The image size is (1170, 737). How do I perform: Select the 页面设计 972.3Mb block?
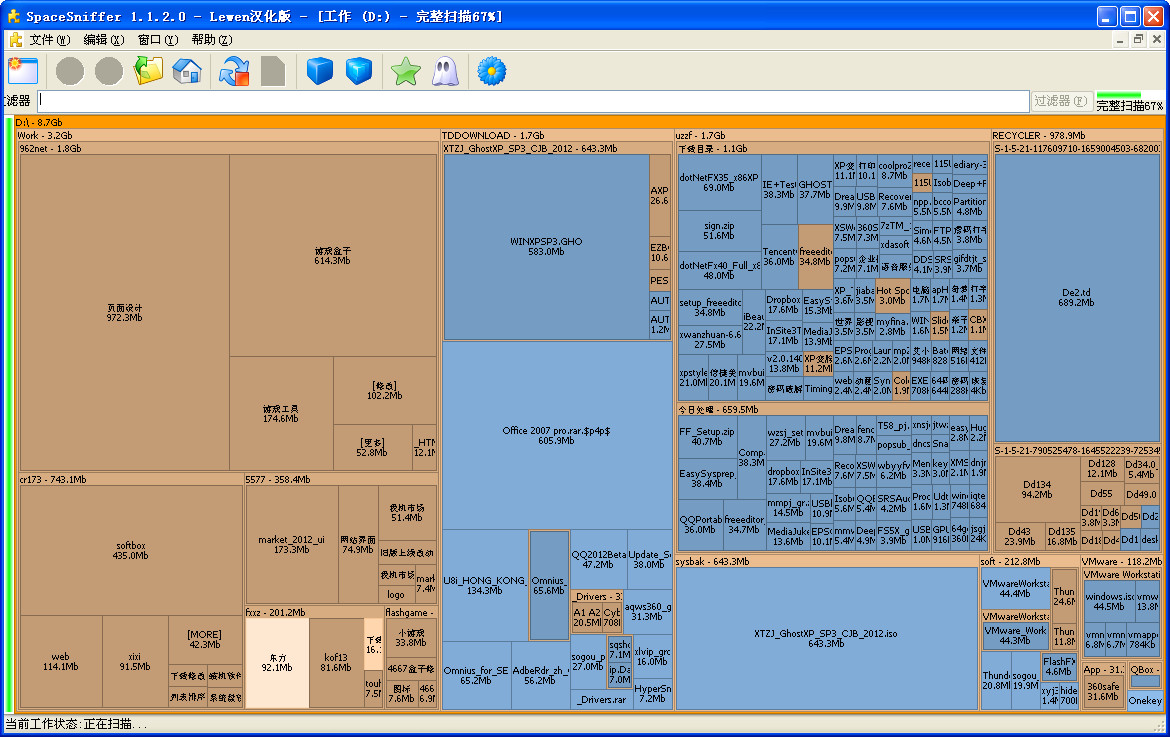[x=124, y=313]
